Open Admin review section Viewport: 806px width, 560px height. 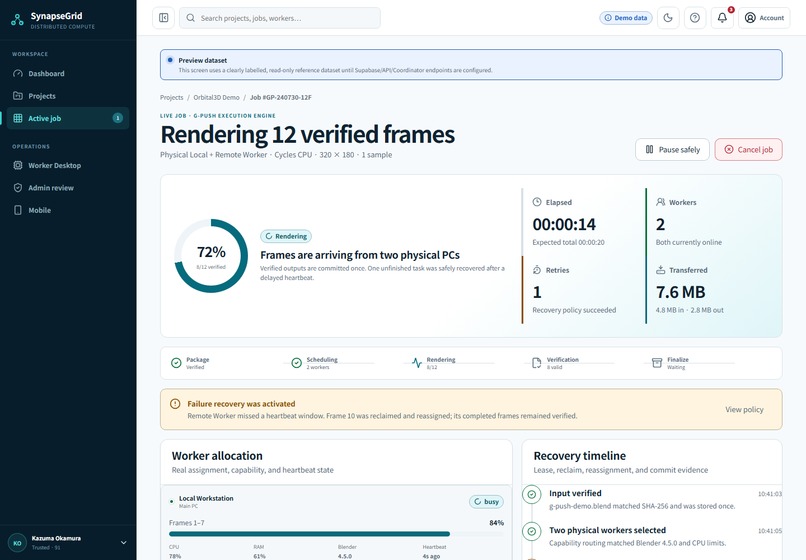click(x=68, y=188)
